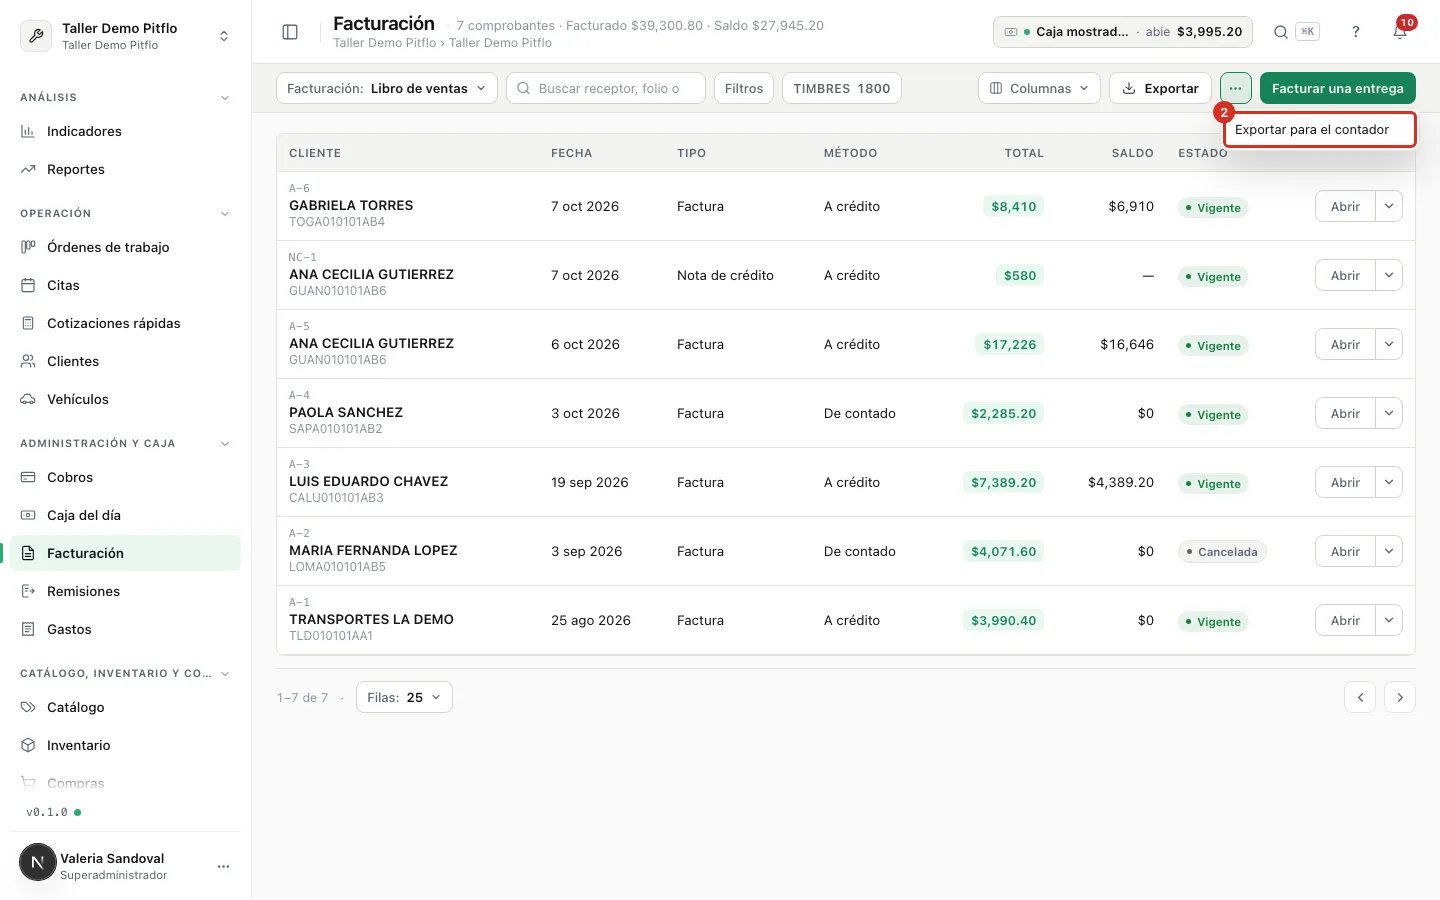Focus the Buscar receptor search field

[x=606, y=88]
